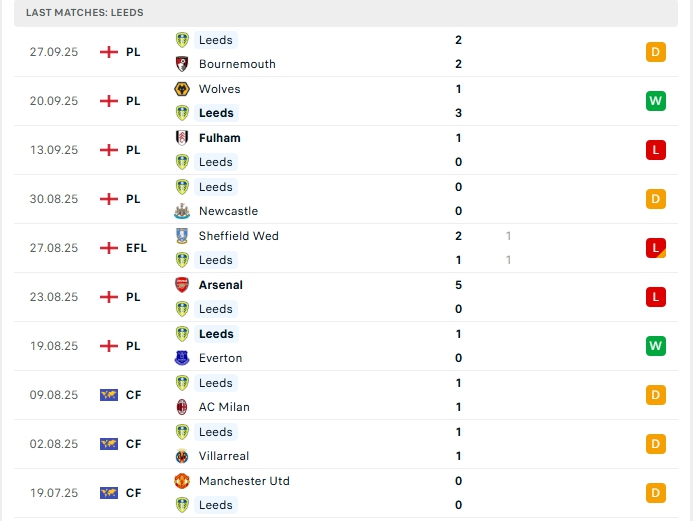Click the win badge for the Wolves match
Image resolution: width=693 pixels, height=521 pixels.
(656, 101)
